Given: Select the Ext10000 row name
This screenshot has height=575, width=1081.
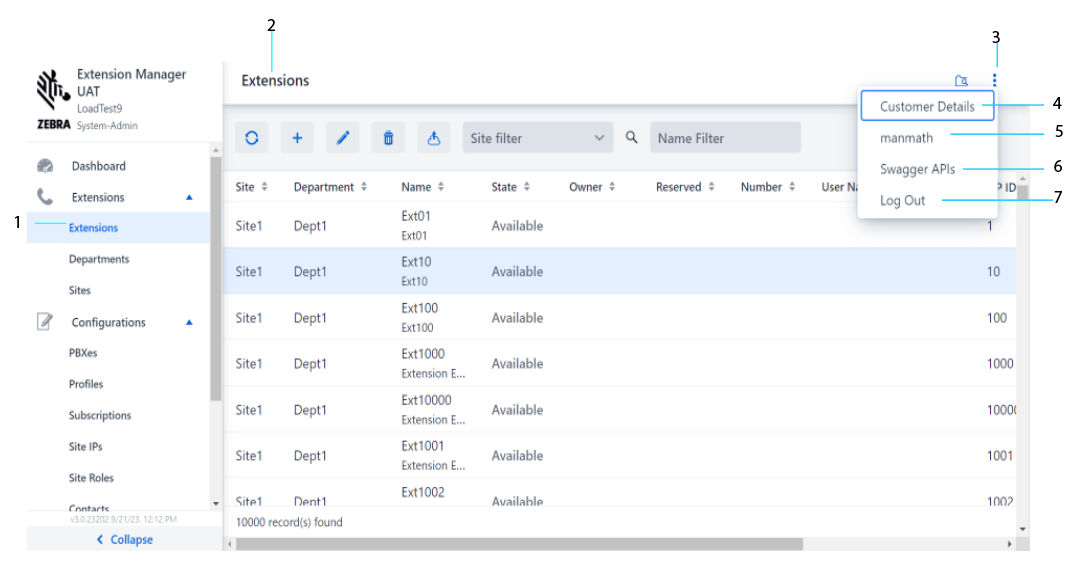Looking at the screenshot, I should tap(427, 399).
